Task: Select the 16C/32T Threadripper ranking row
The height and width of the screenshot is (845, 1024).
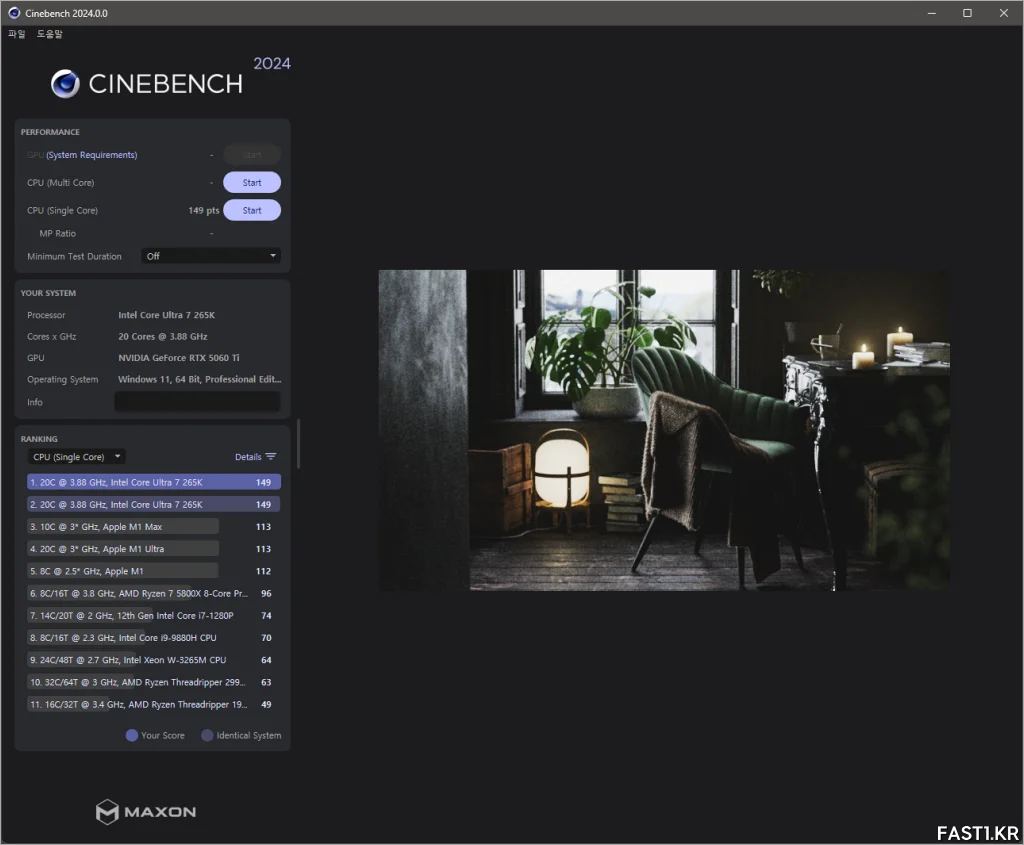Action: pos(154,704)
